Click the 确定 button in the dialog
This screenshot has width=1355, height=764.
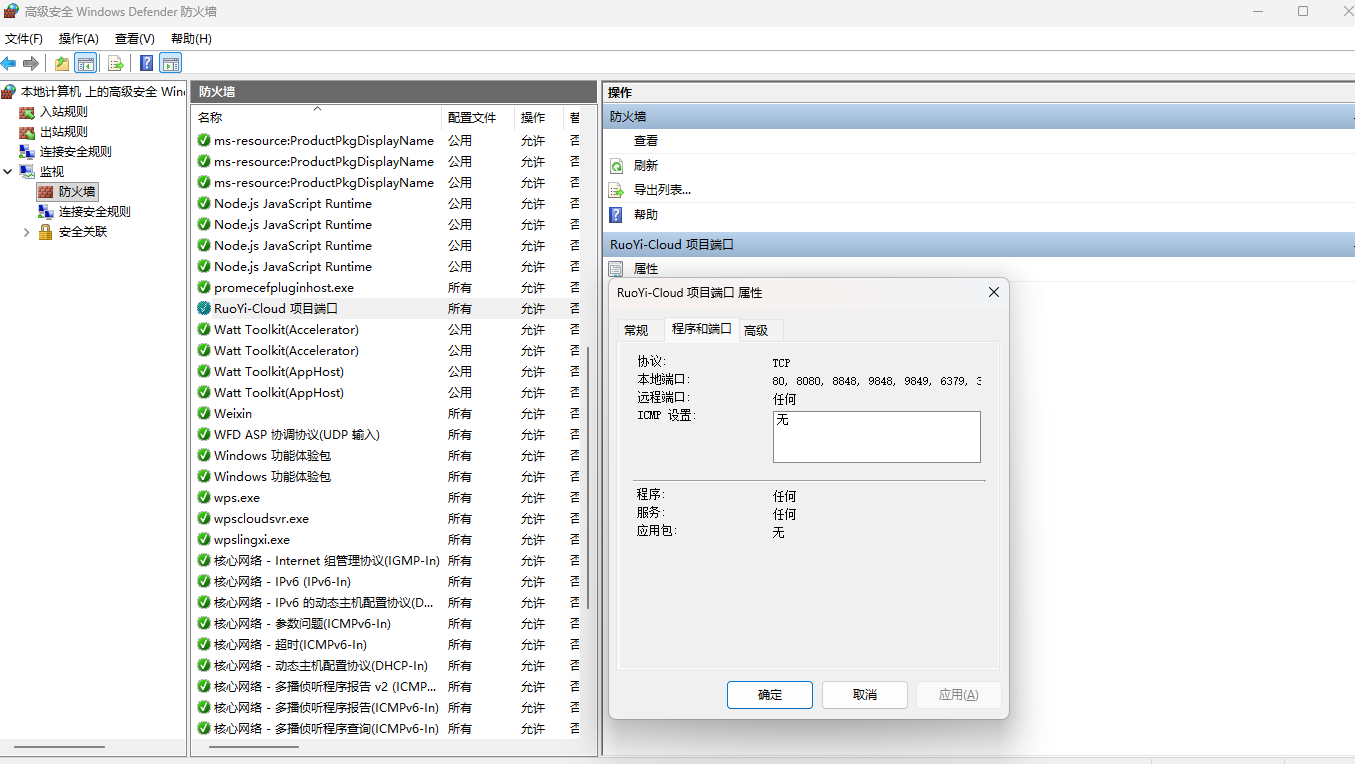tap(770, 695)
